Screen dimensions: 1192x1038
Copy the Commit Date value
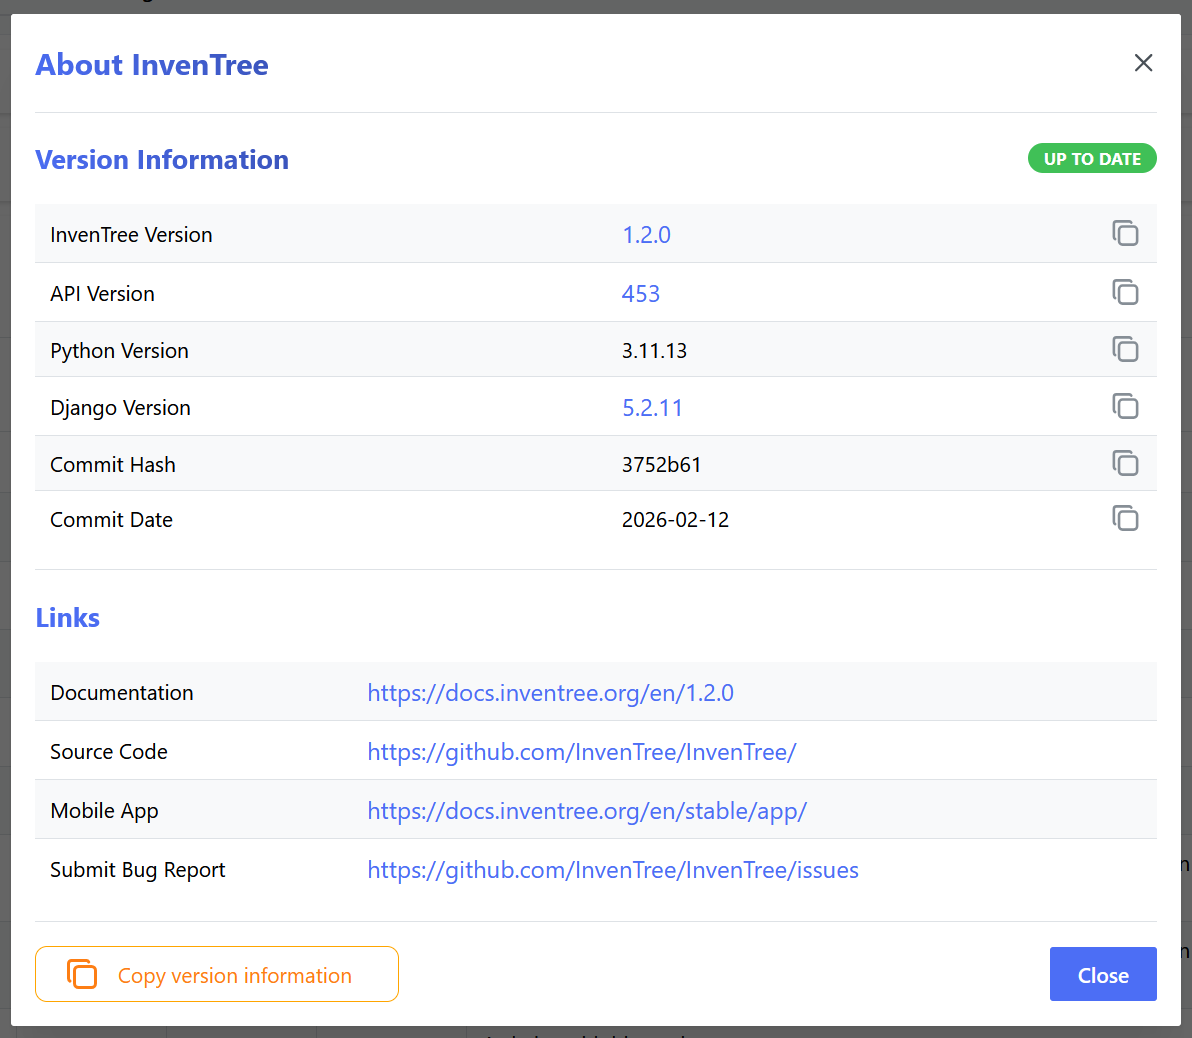[1125, 519]
